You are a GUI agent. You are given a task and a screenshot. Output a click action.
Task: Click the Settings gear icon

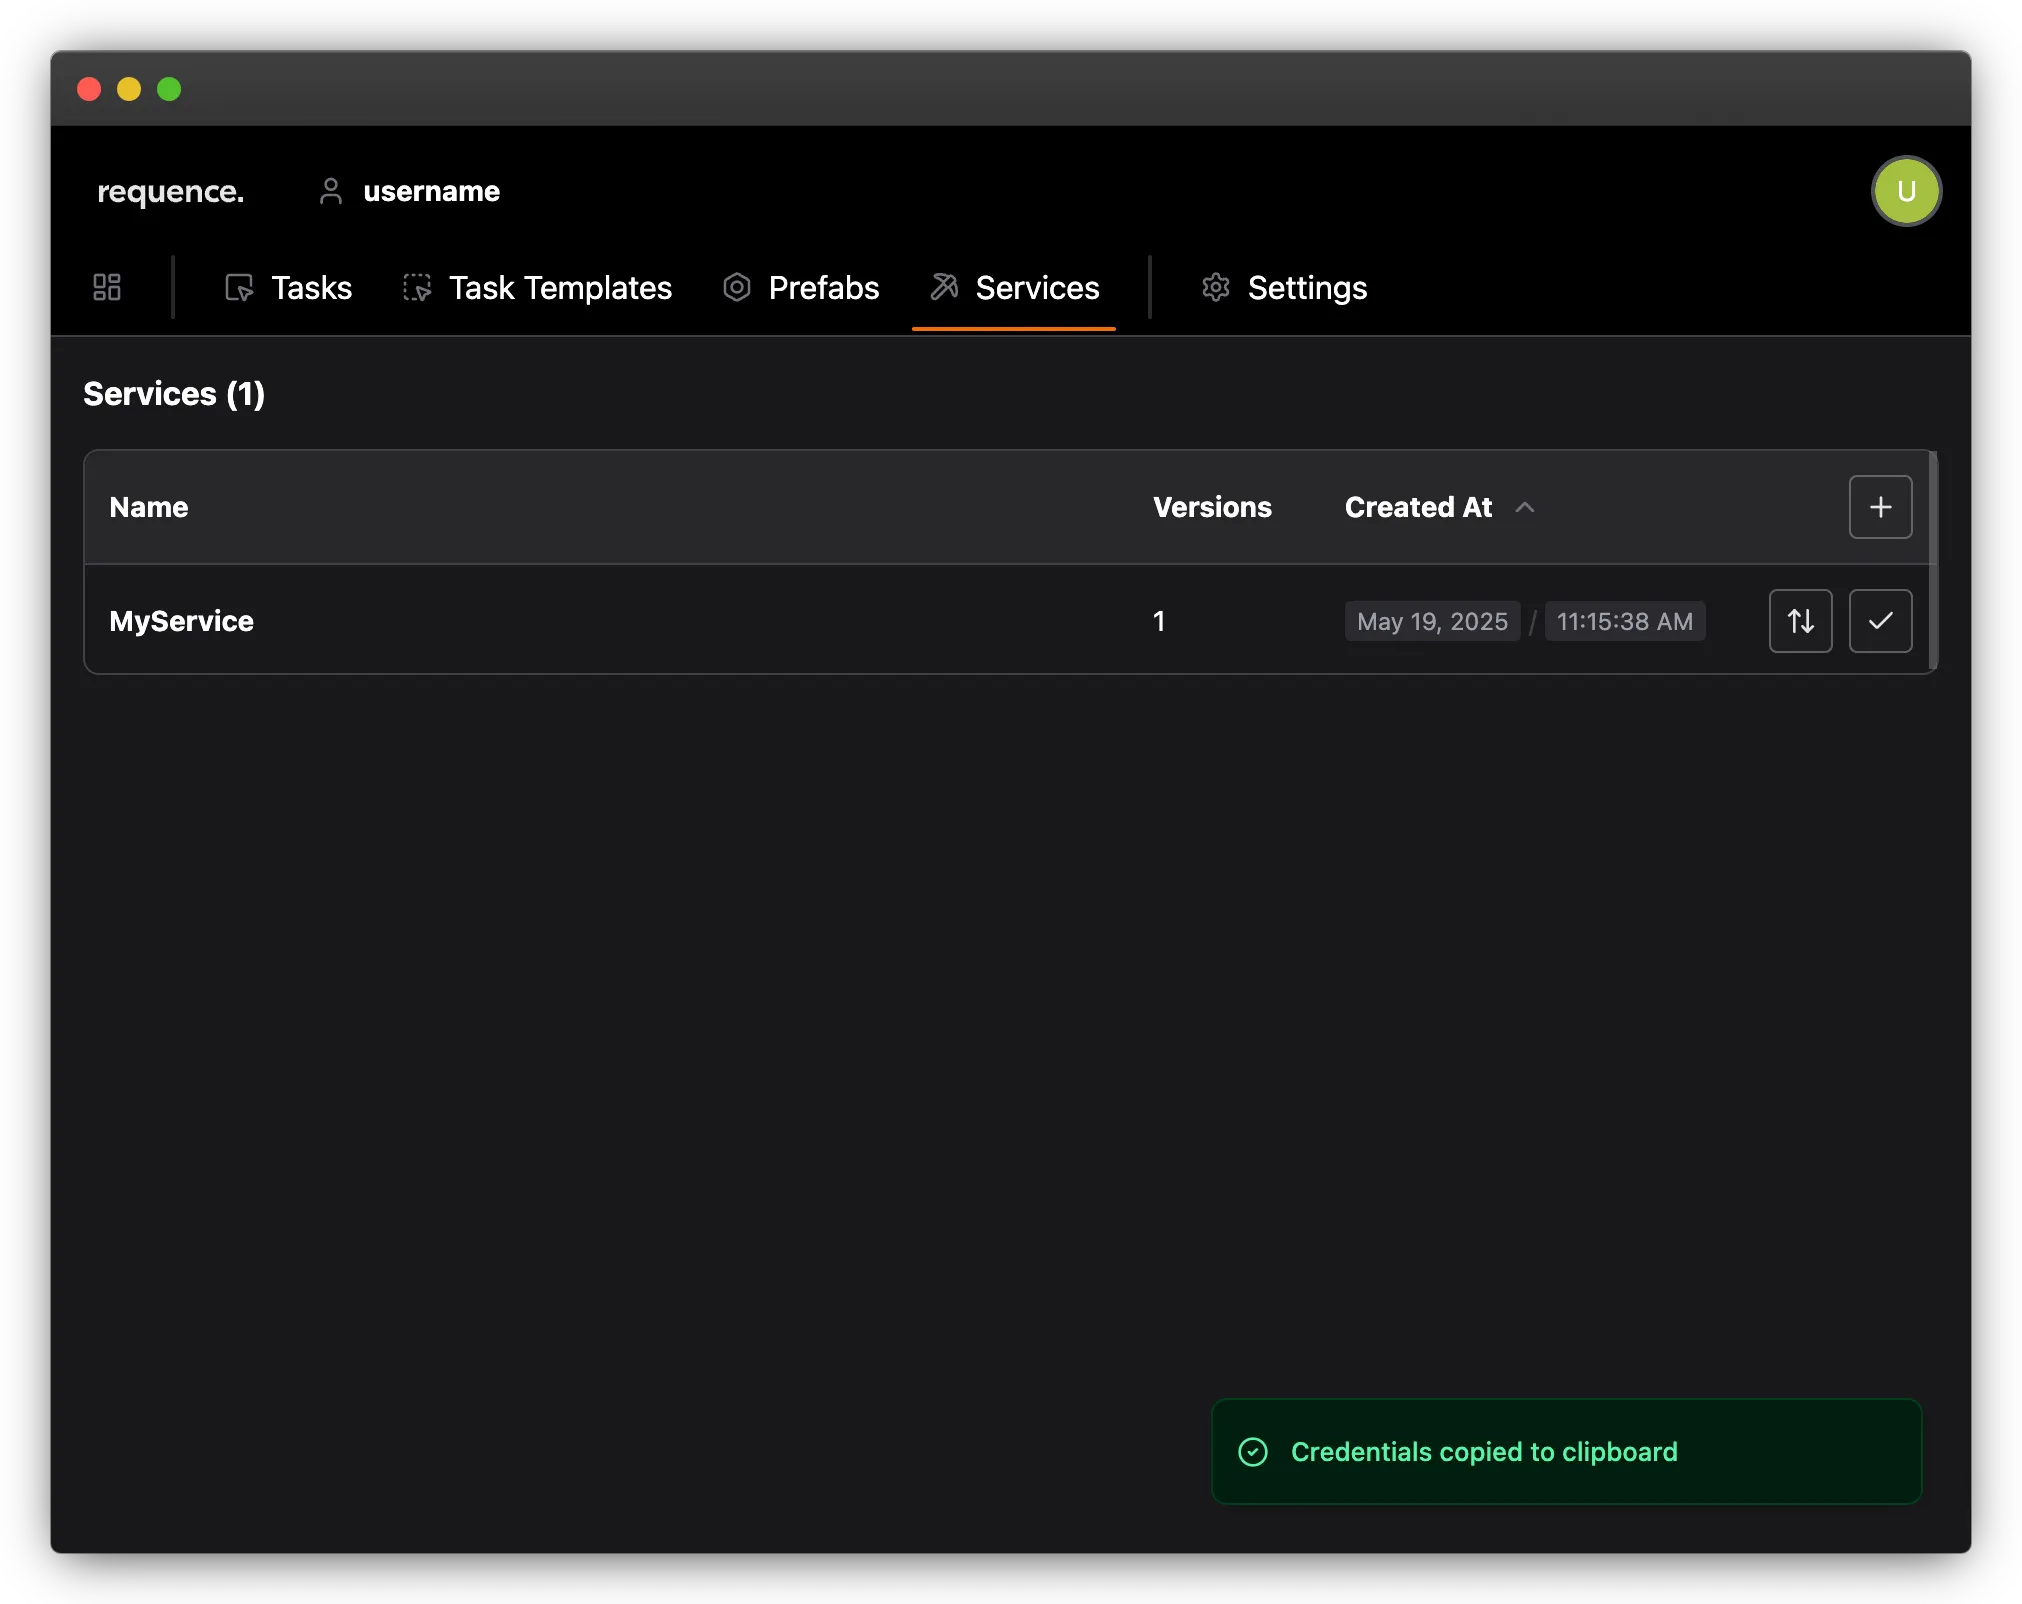point(1216,288)
